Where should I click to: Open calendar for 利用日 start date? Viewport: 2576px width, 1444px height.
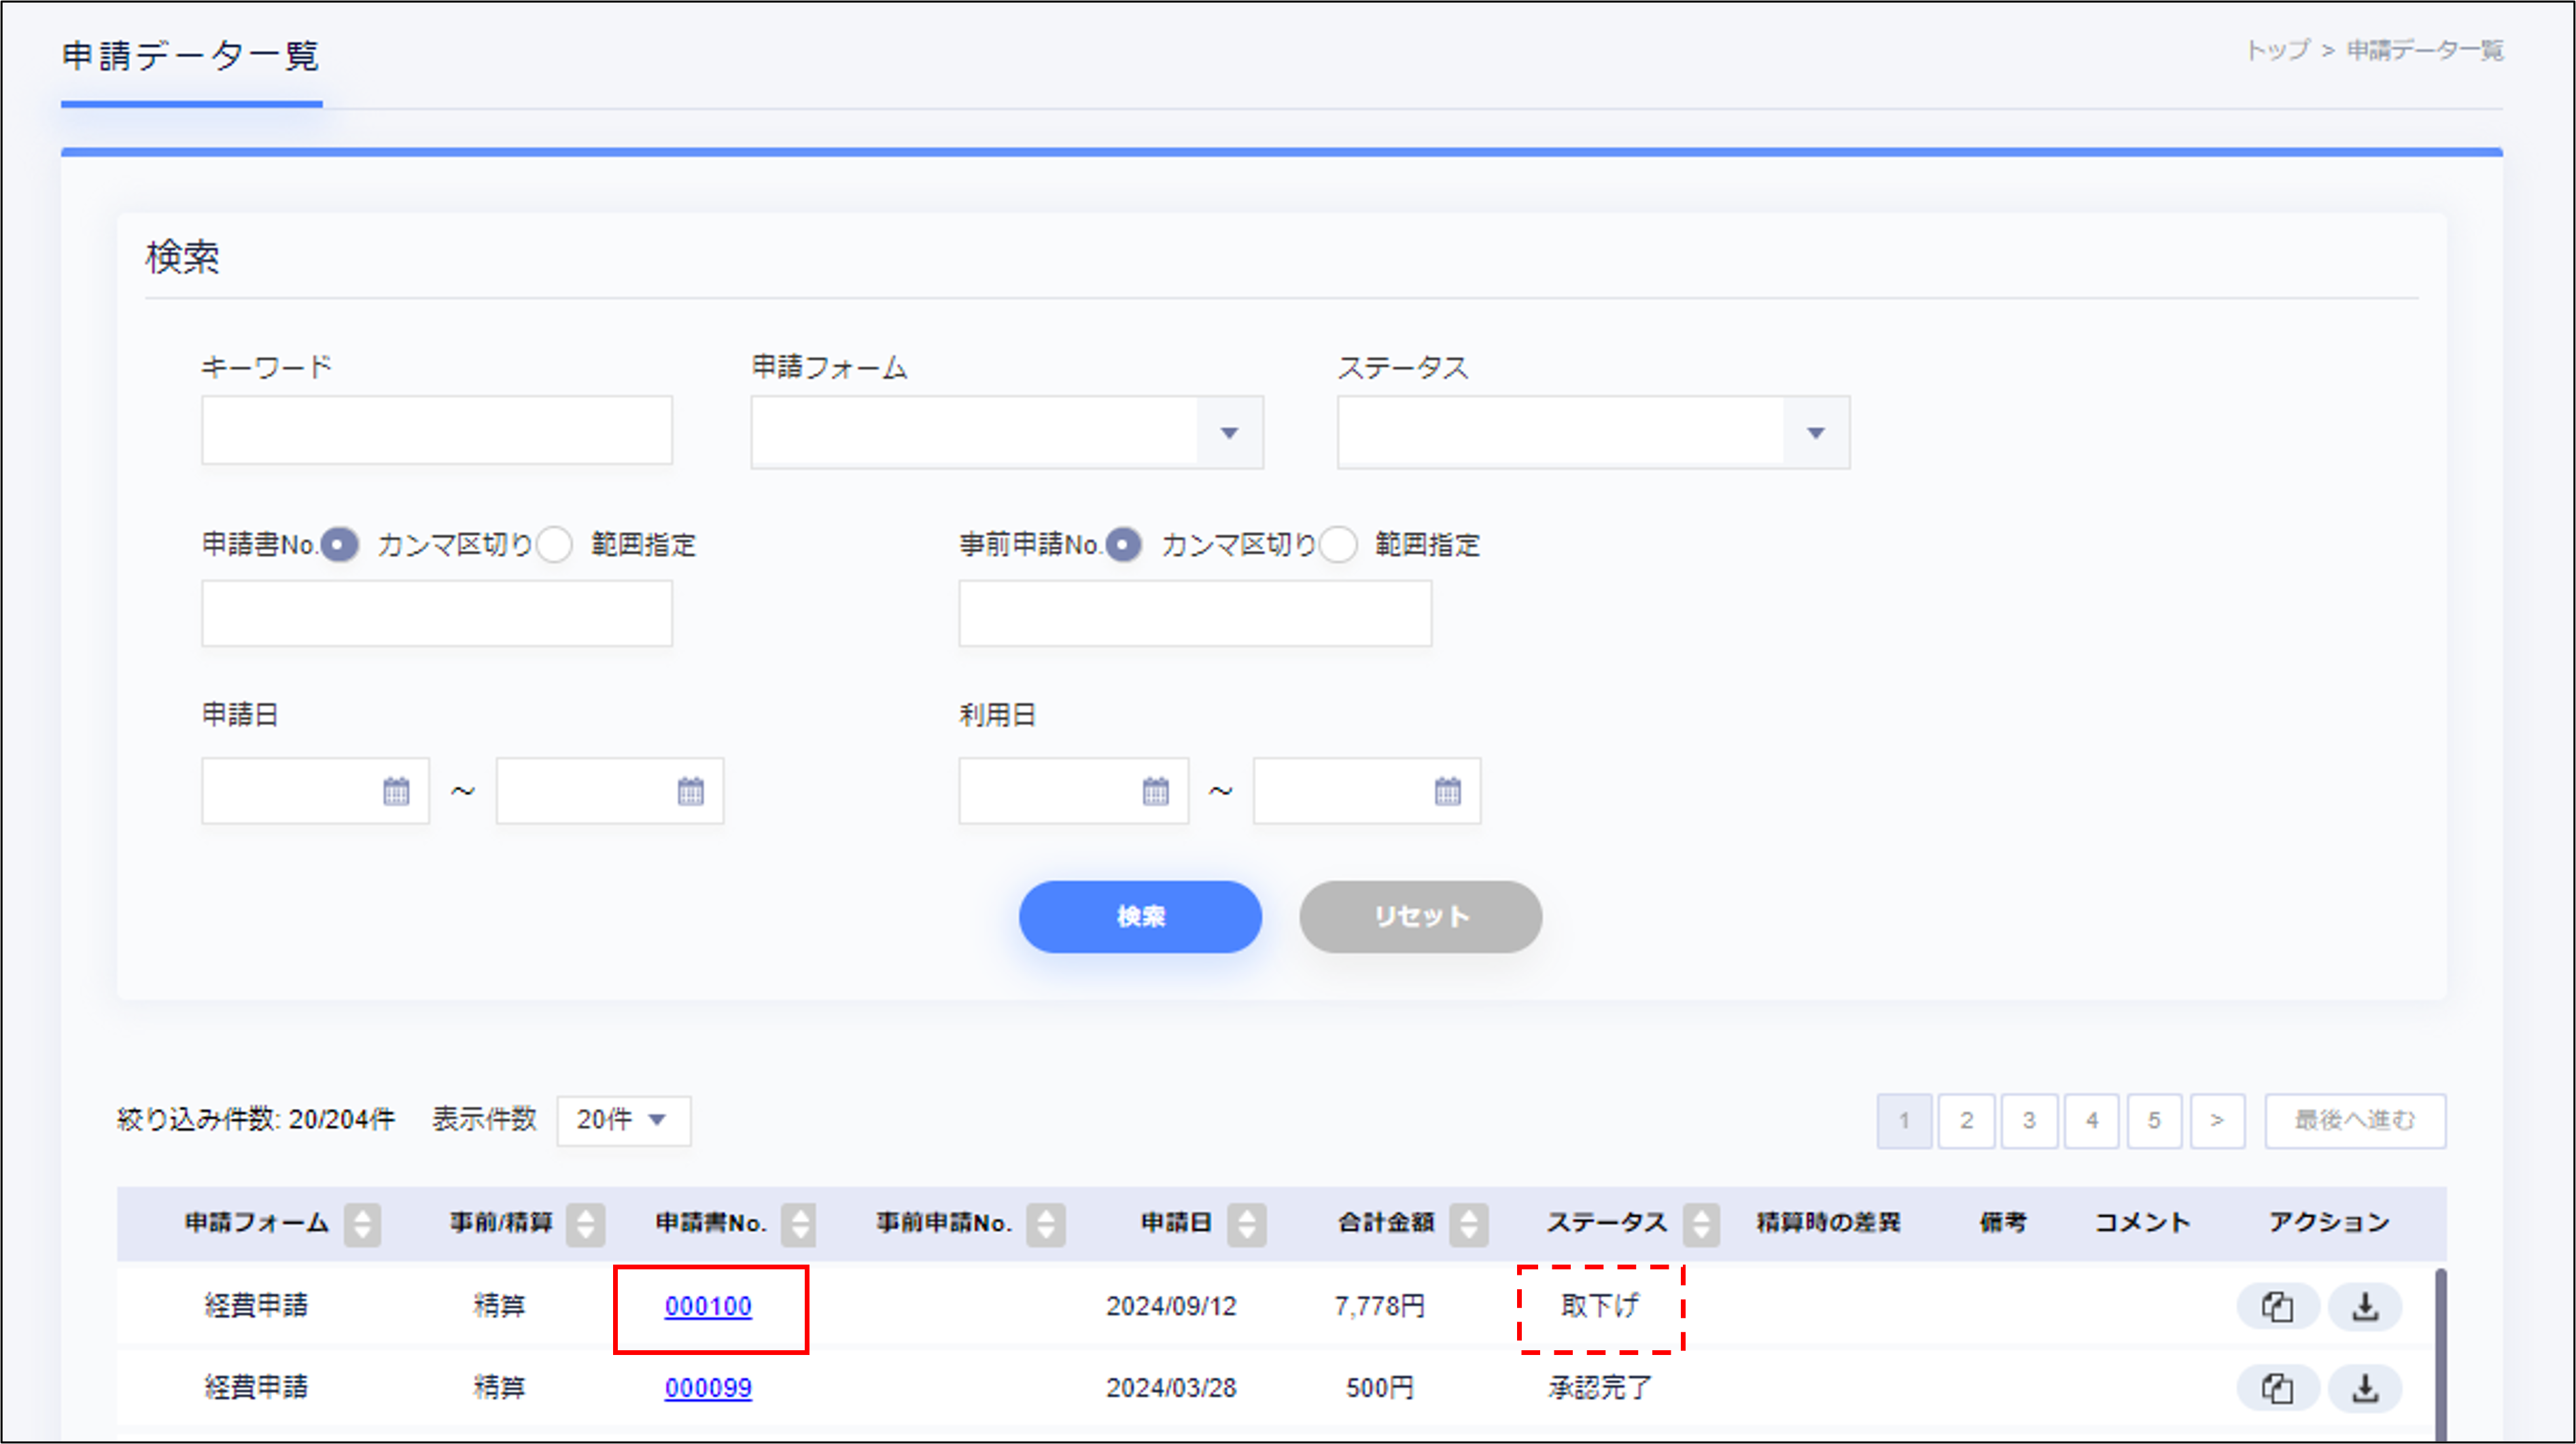tap(1155, 791)
